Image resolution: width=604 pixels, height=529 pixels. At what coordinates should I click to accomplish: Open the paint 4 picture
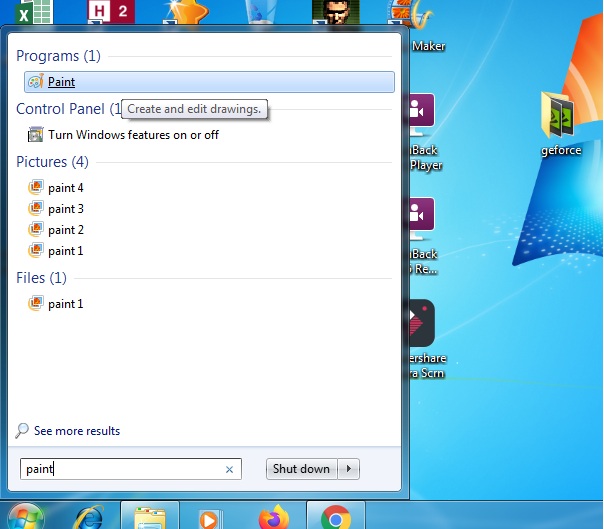click(65, 188)
